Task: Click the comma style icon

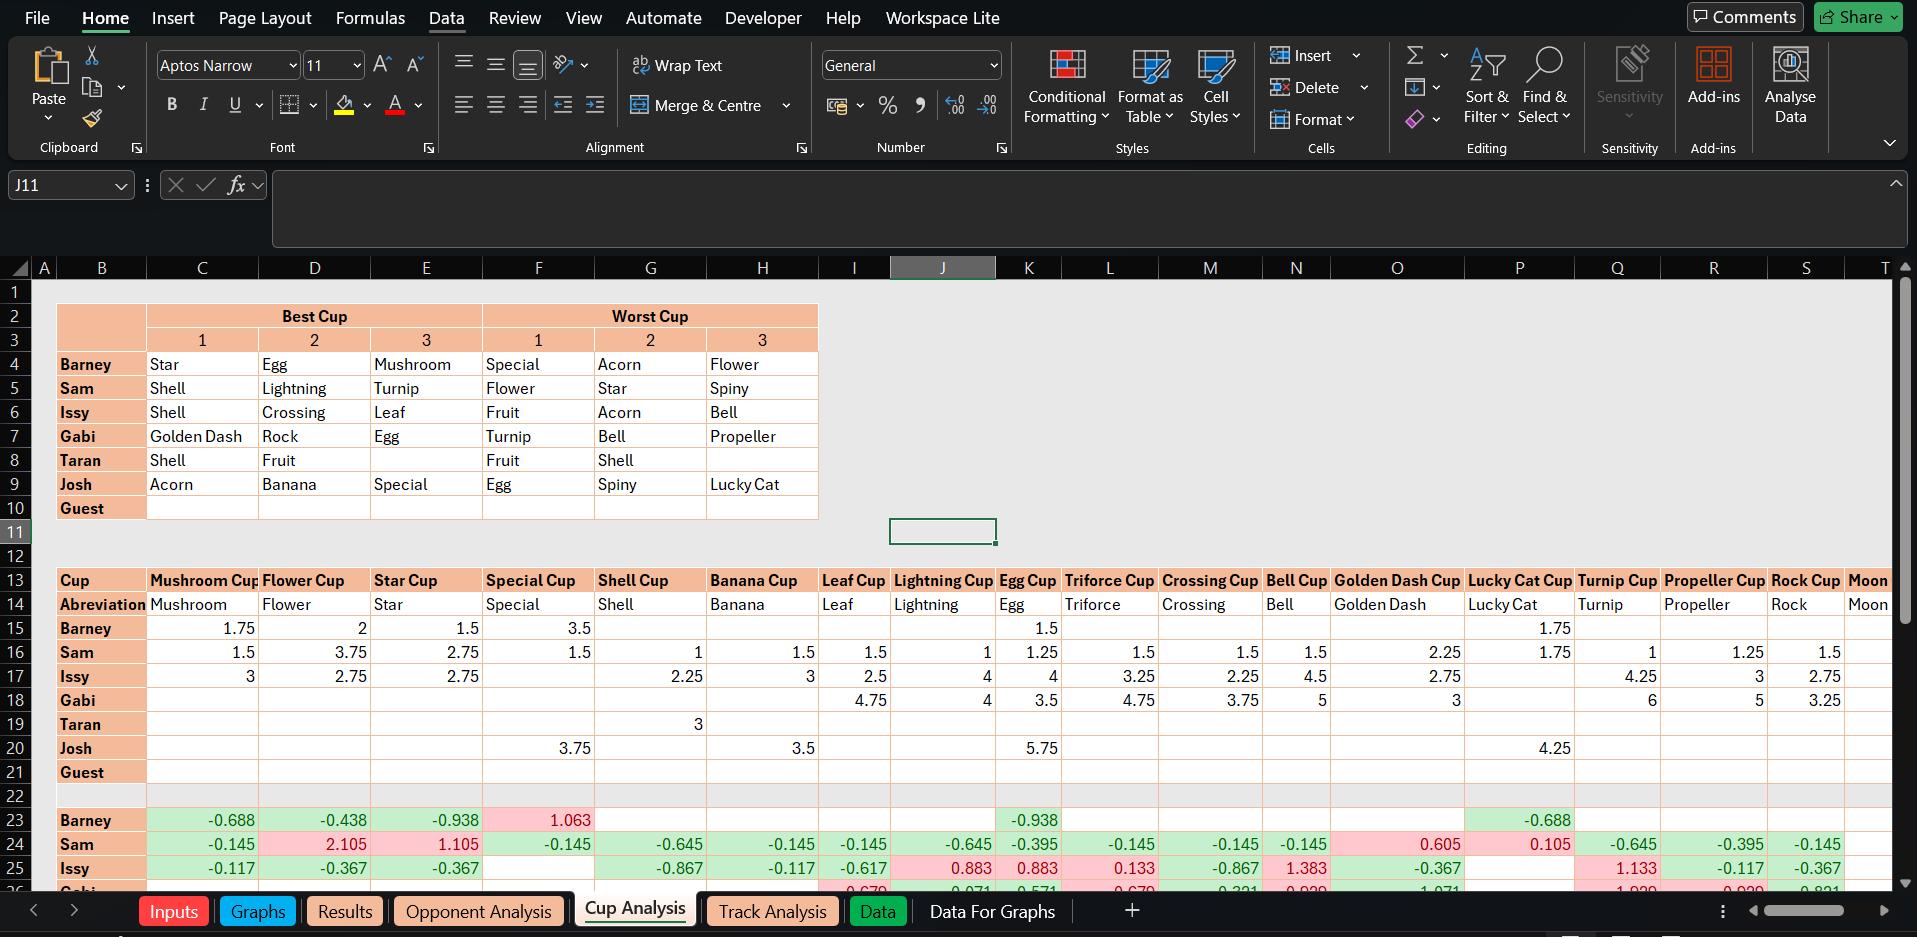Action: click(919, 105)
